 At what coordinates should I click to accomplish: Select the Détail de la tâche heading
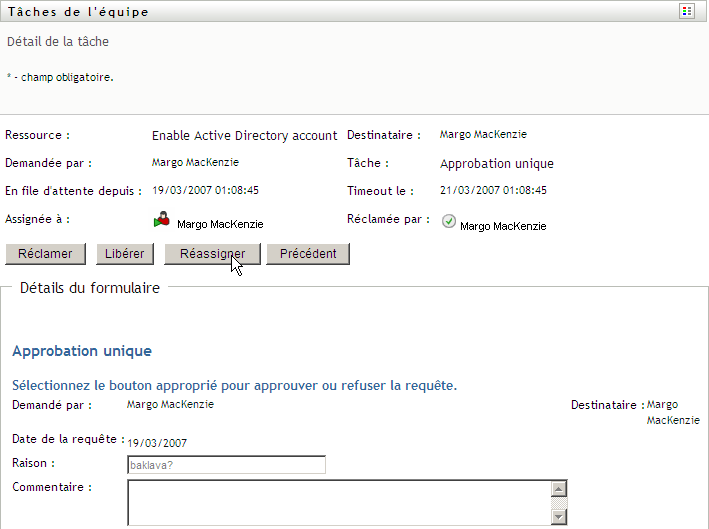58,42
